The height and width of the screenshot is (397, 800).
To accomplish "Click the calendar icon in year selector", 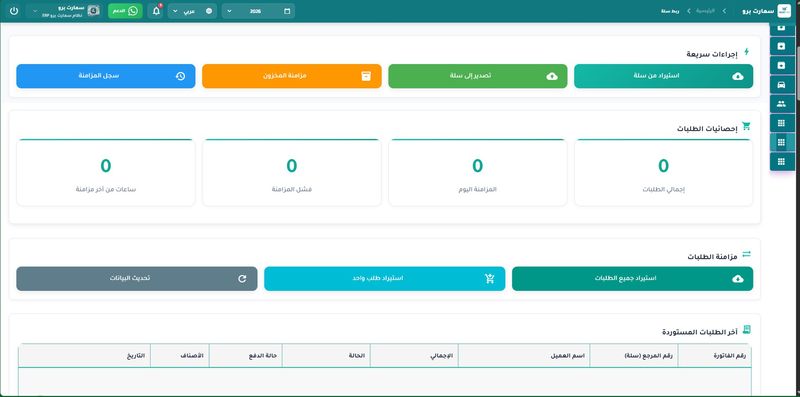I will pos(287,11).
